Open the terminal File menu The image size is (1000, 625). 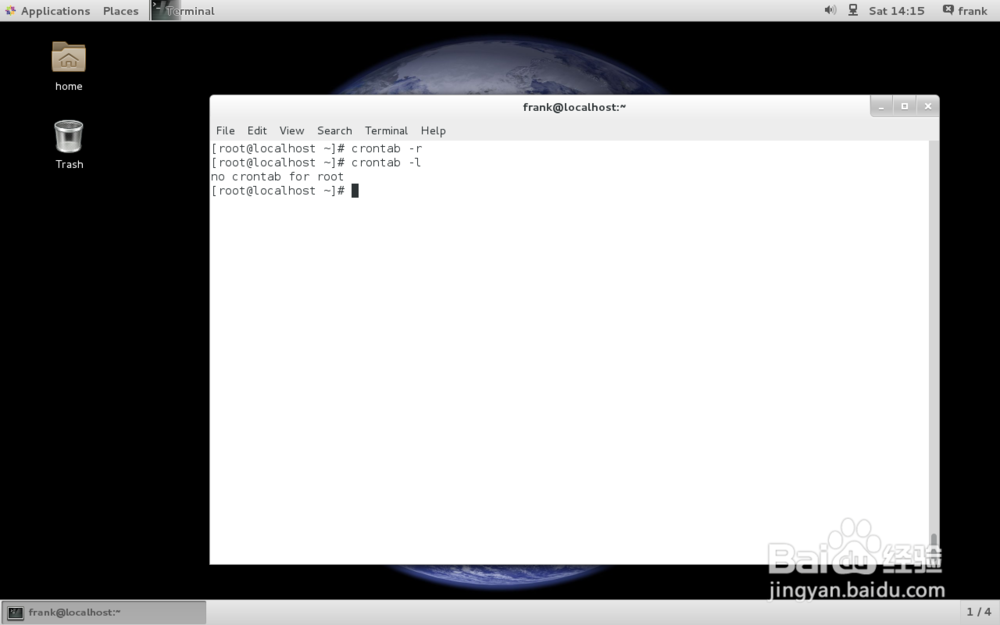[225, 131]
